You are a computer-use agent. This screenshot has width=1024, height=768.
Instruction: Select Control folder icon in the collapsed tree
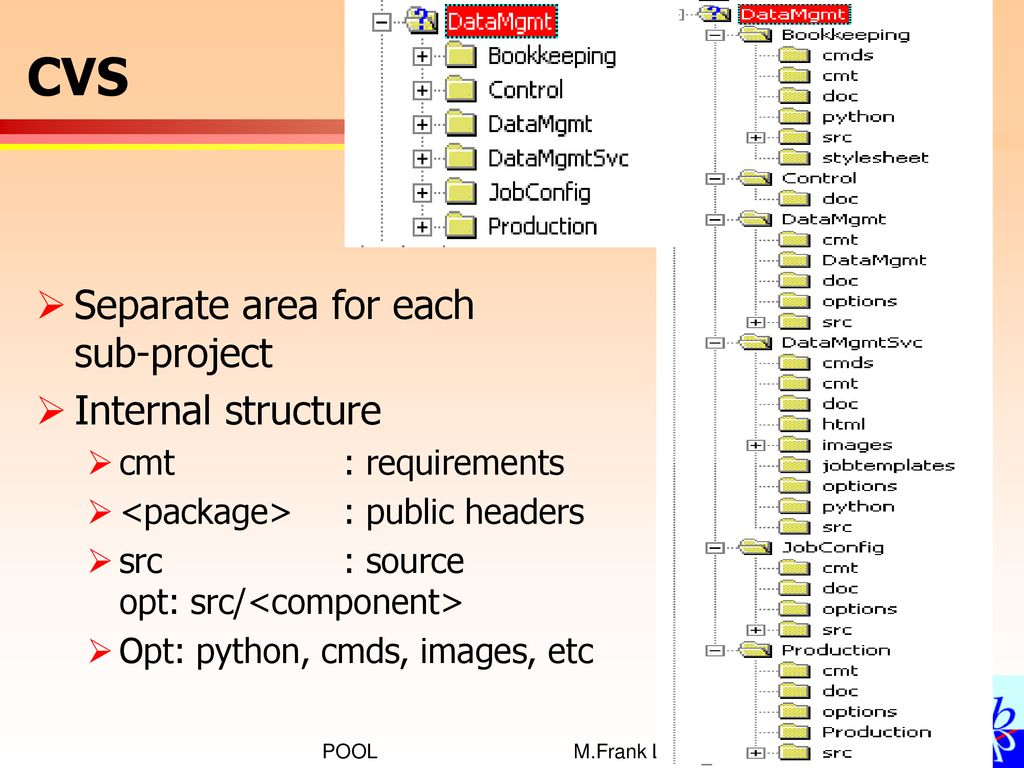[x=461, y=90]
